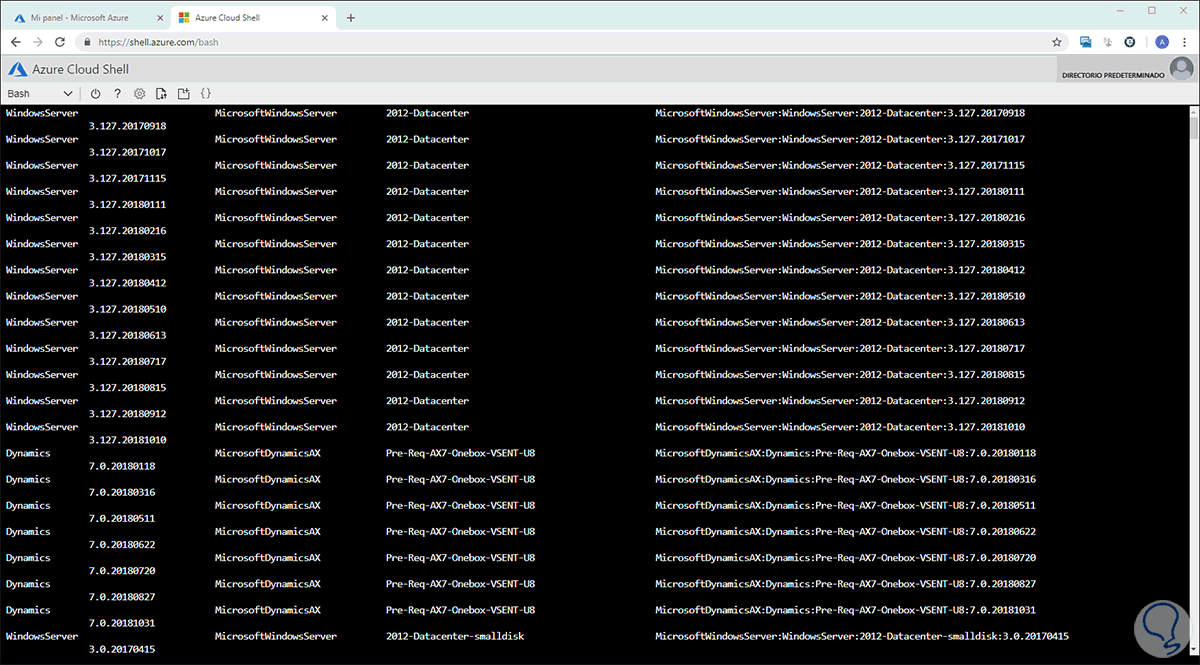Click version text 3.0.20170415
This screenshot has height=665, width=1200.
coord(121,649)
